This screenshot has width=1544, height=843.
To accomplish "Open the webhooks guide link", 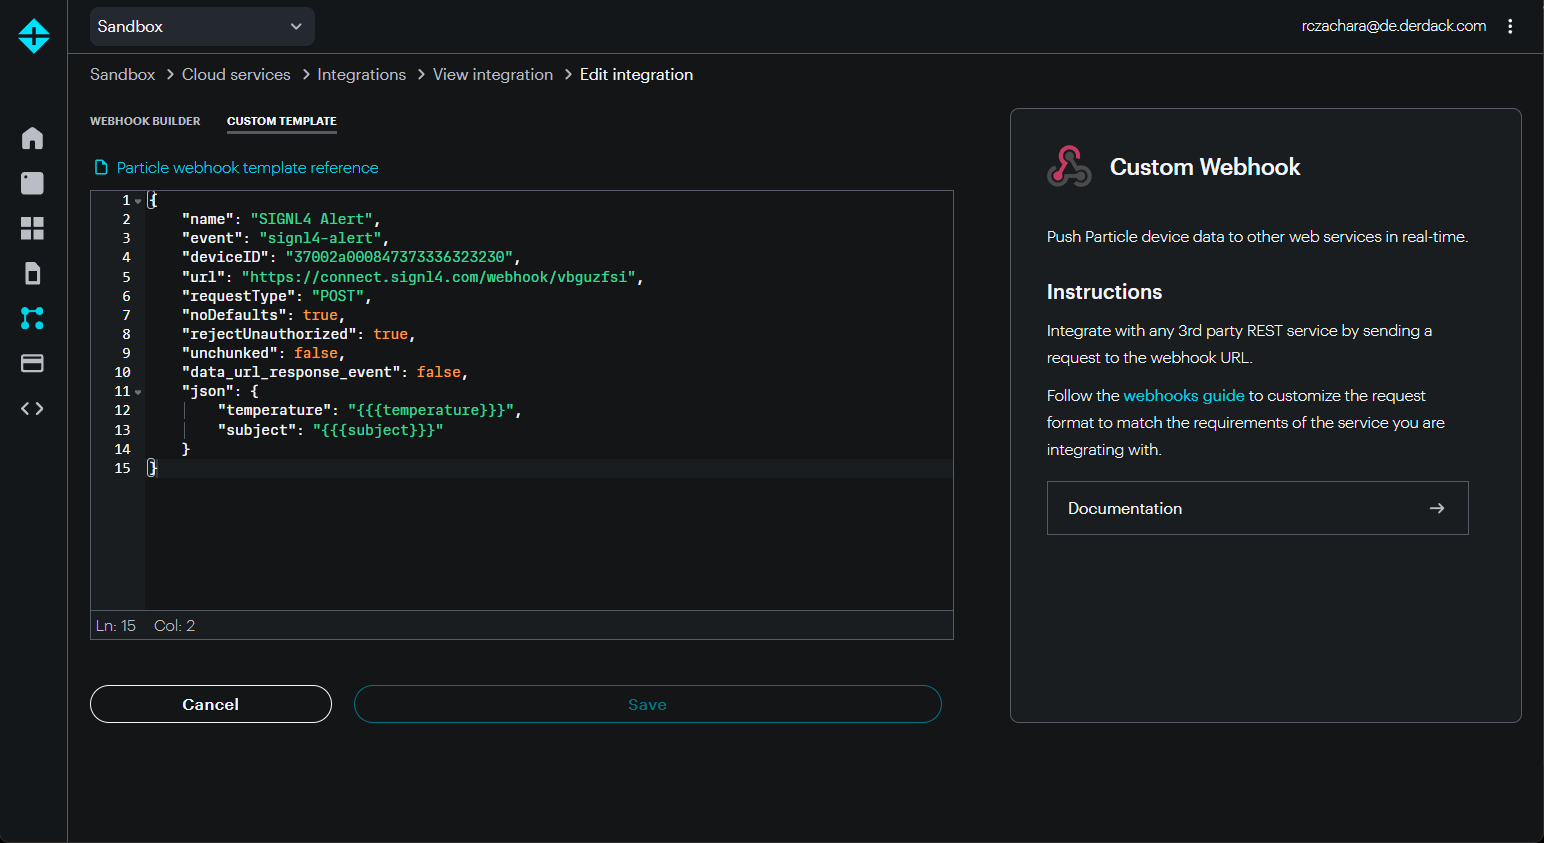I will 1184,395.
